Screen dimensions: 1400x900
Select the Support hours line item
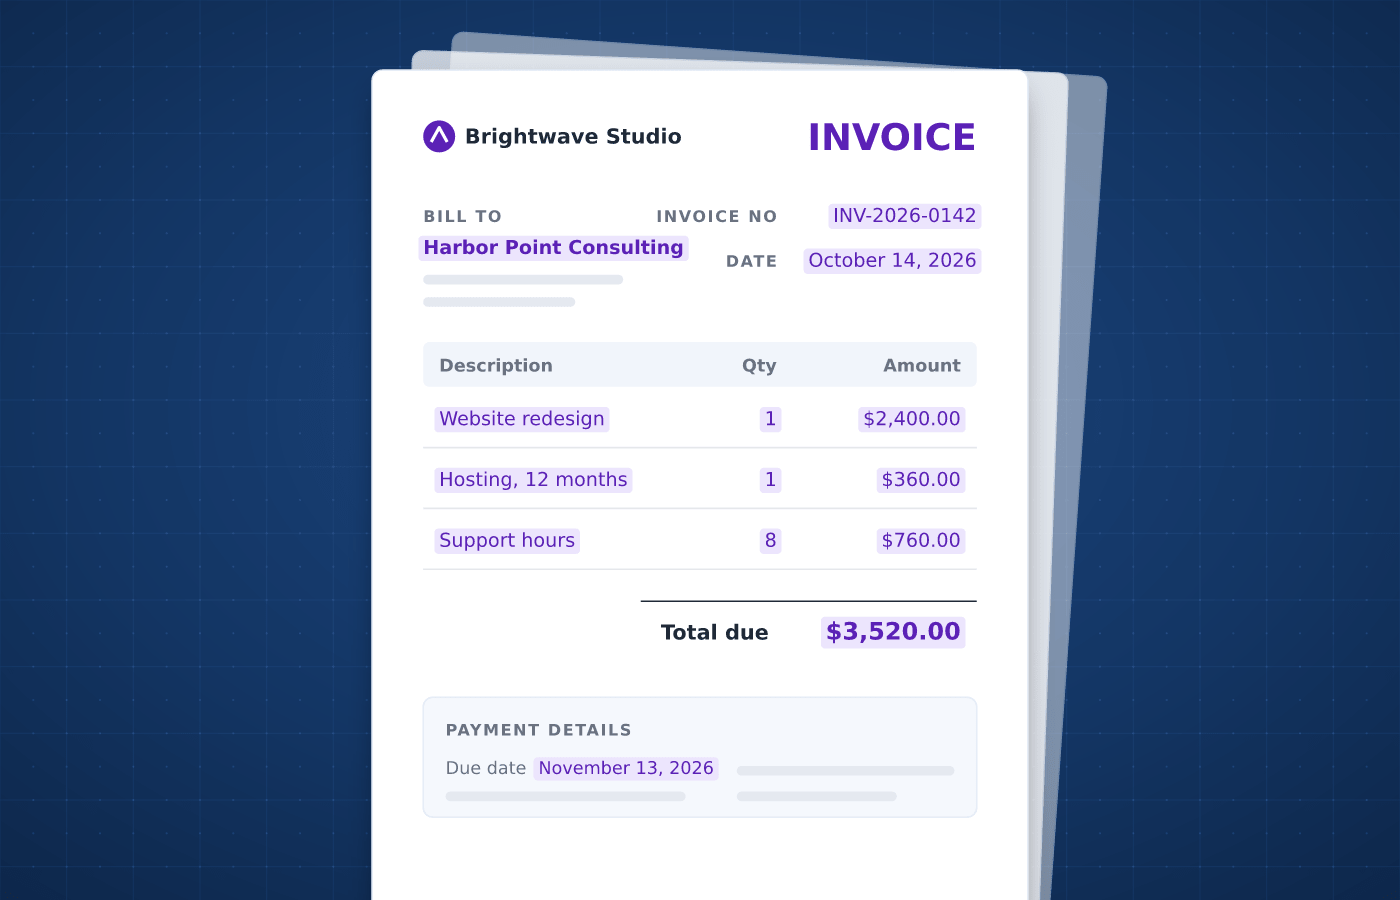[507, 541]
